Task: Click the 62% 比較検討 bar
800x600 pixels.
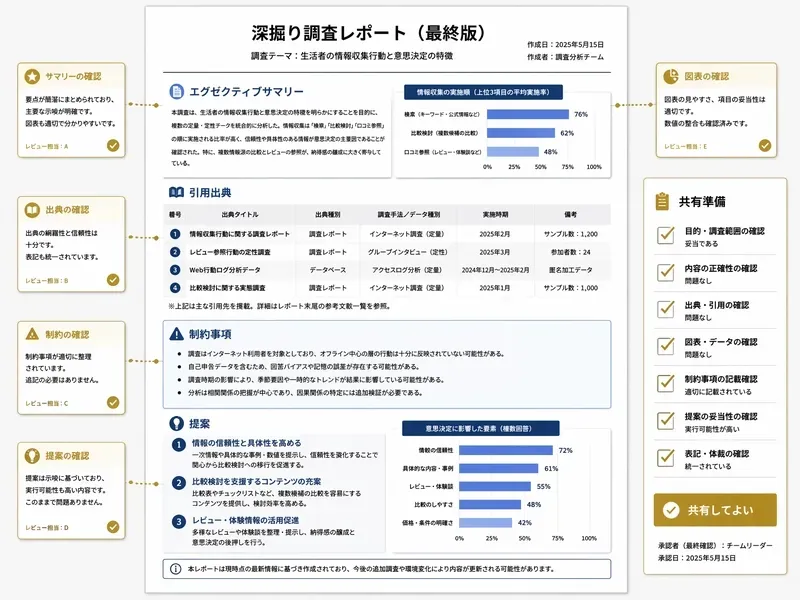Action: coord(521,133)
